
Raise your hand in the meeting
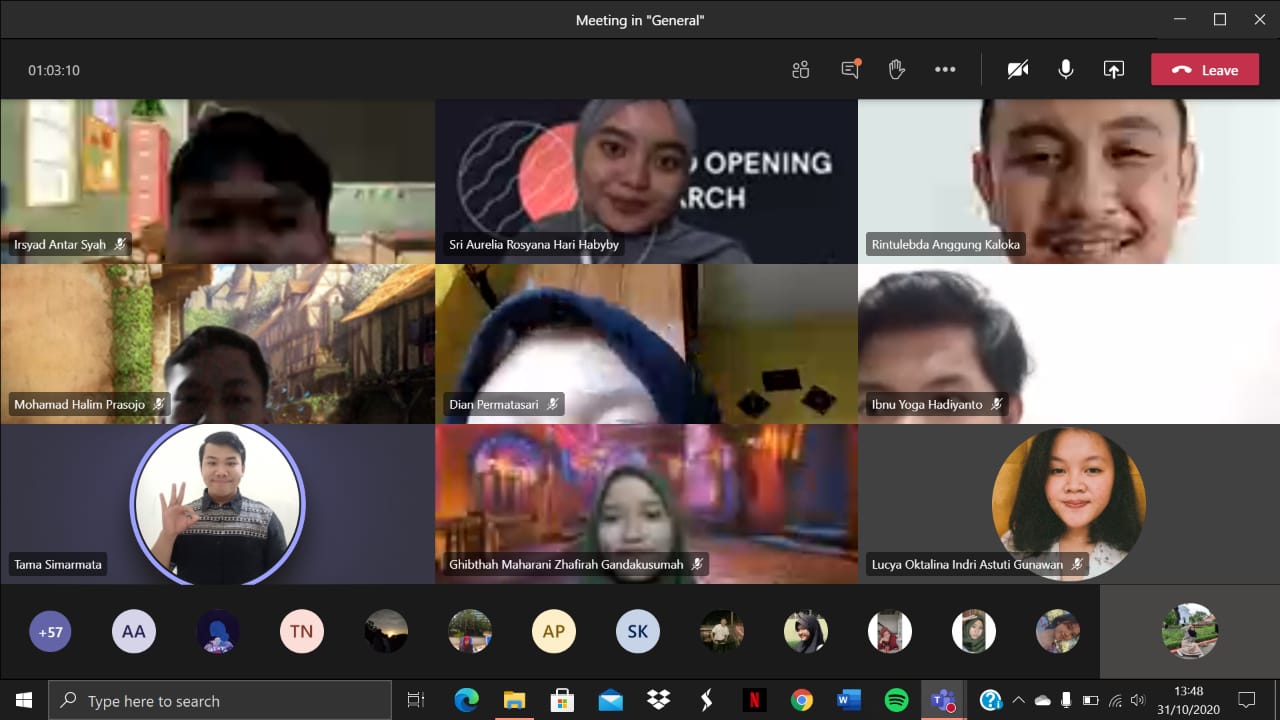point(896,69)
